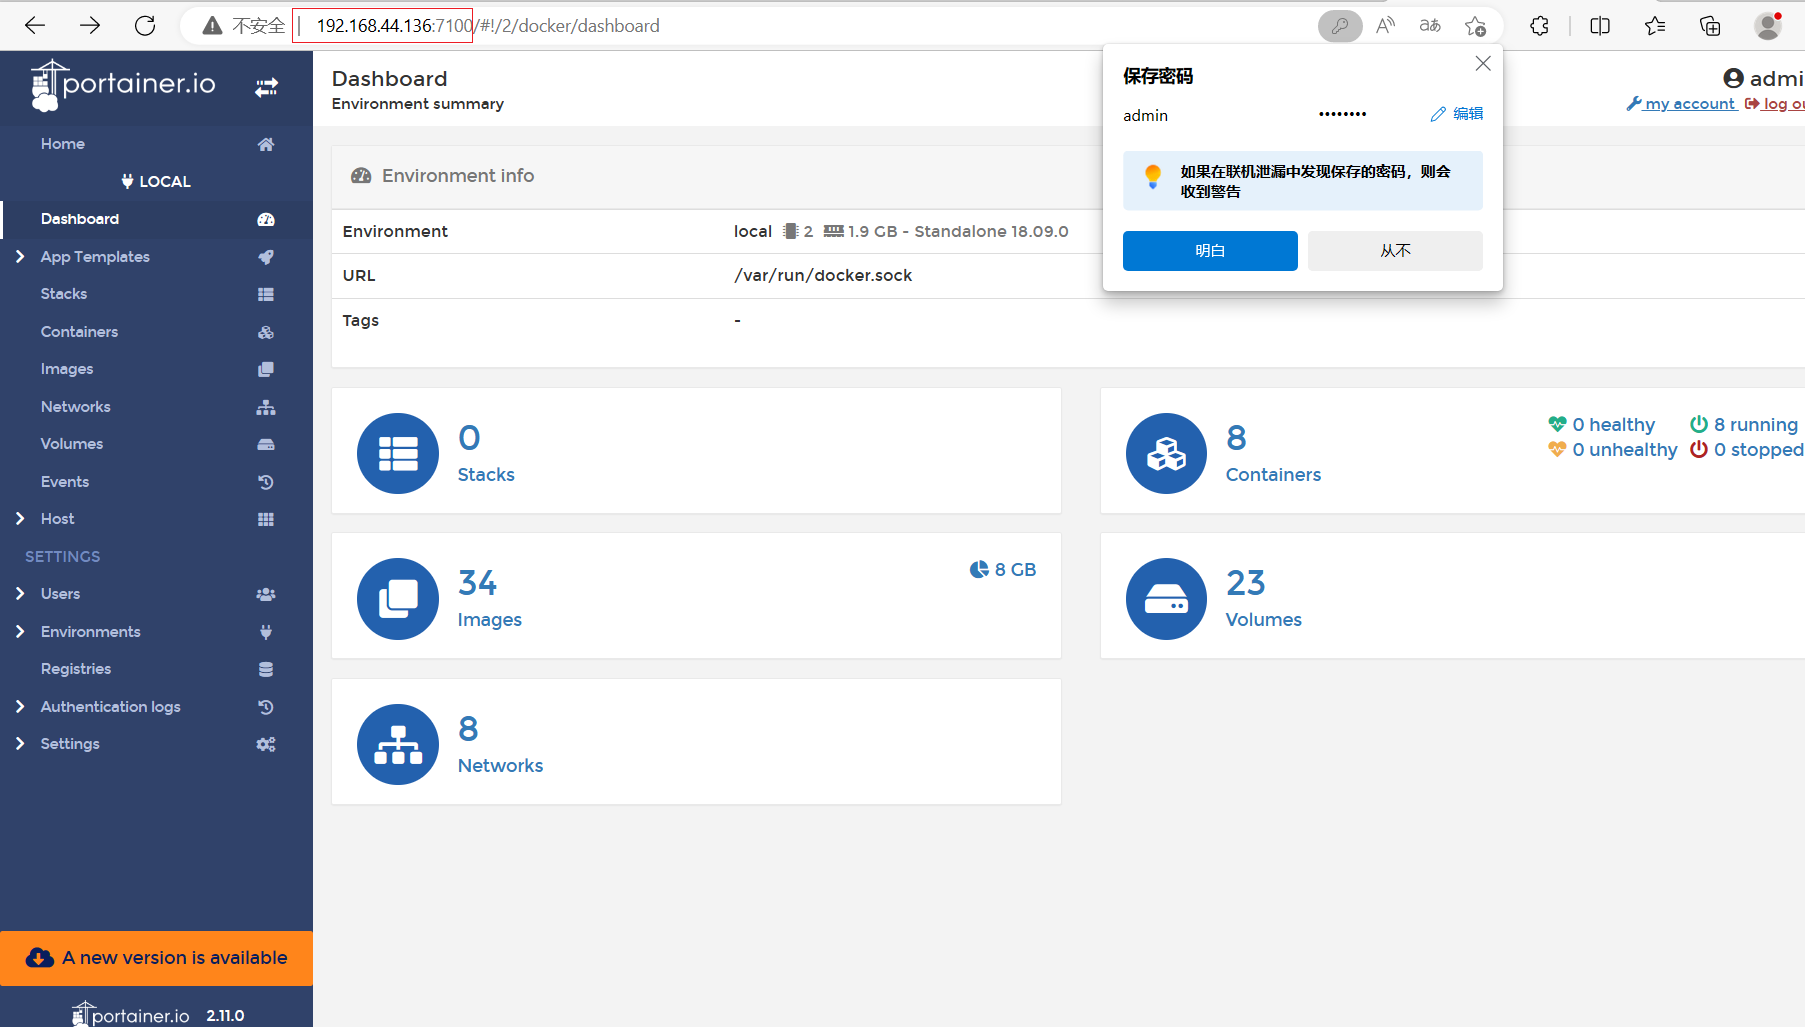Expand the Users sidebar section
Viewport: 1805px width, 1027px height.
20,594
